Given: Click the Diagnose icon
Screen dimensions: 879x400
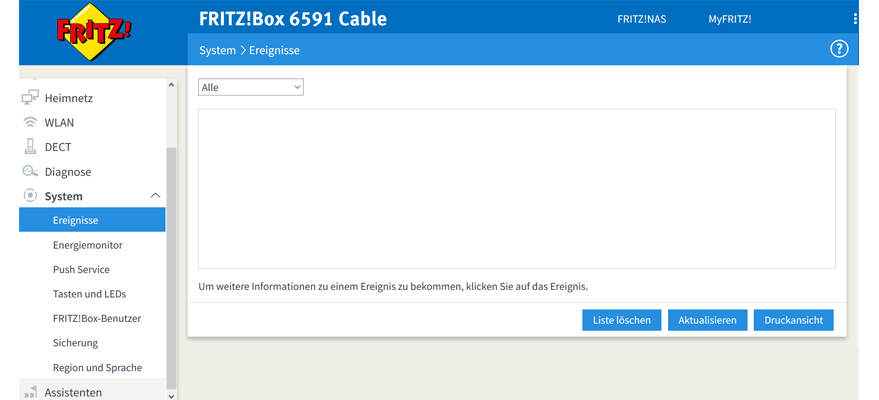Looking at the screenshot, I should (30, 172).
